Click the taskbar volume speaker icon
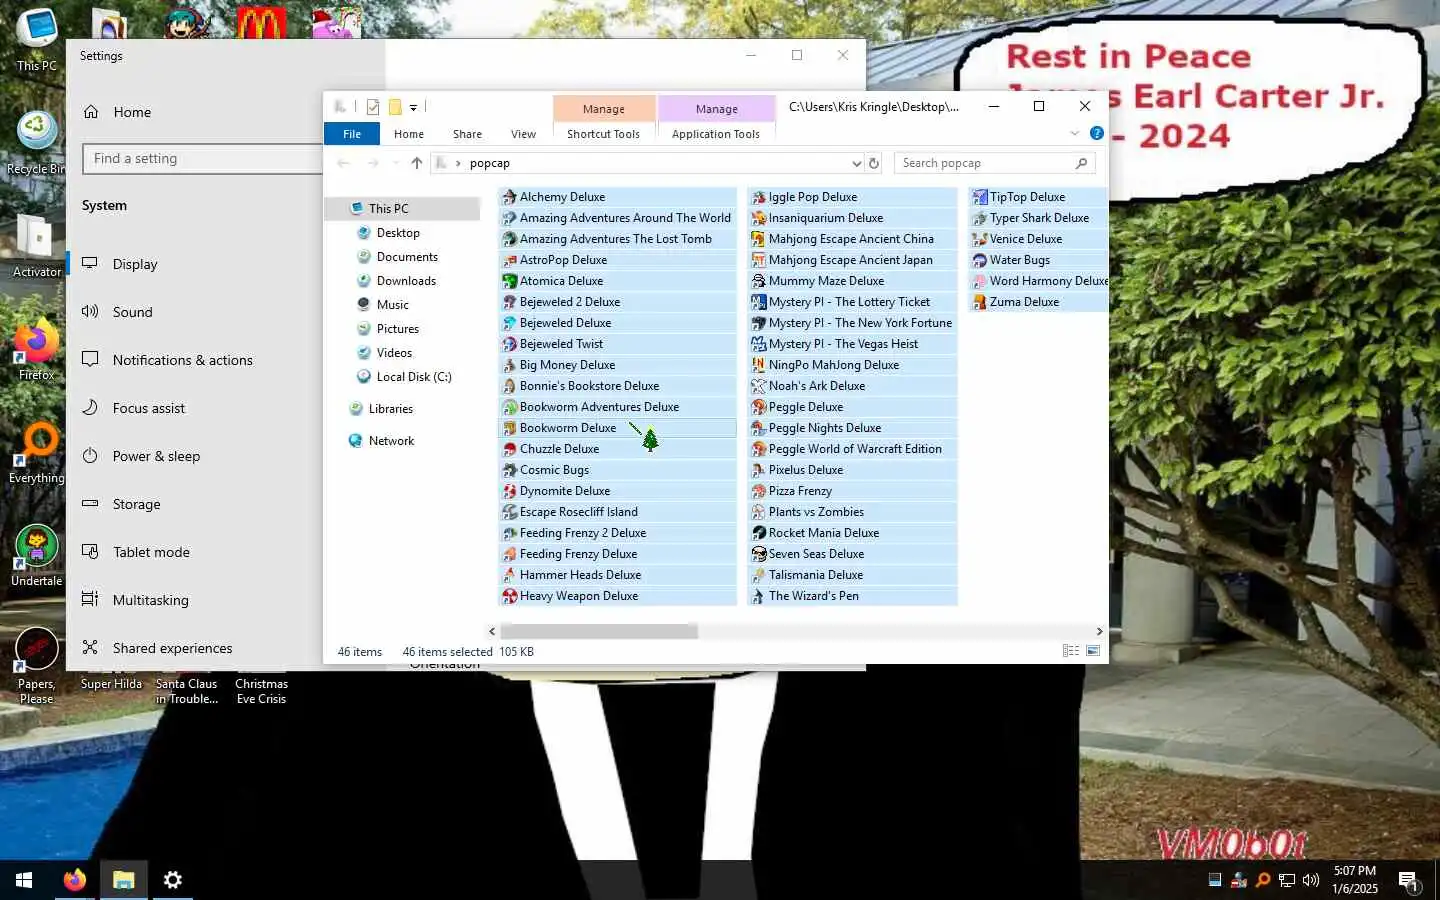This screenshot has height=900, width=1440. (x=1311, y=880)
